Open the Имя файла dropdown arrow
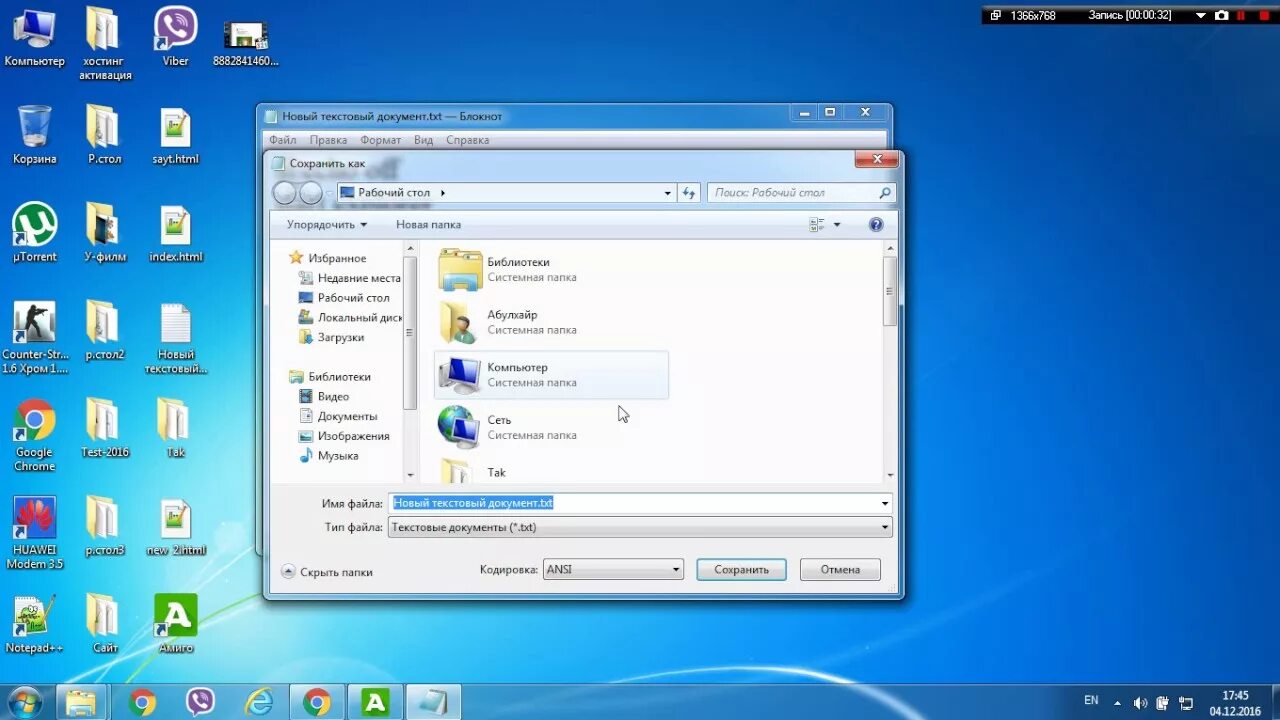The image size is (1280, 720). 885,503
